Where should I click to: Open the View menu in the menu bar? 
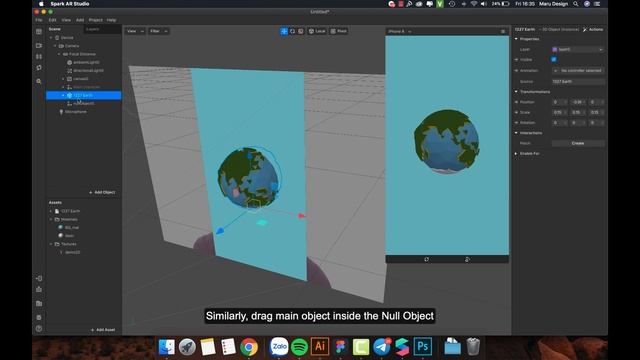tap(66, 20)
